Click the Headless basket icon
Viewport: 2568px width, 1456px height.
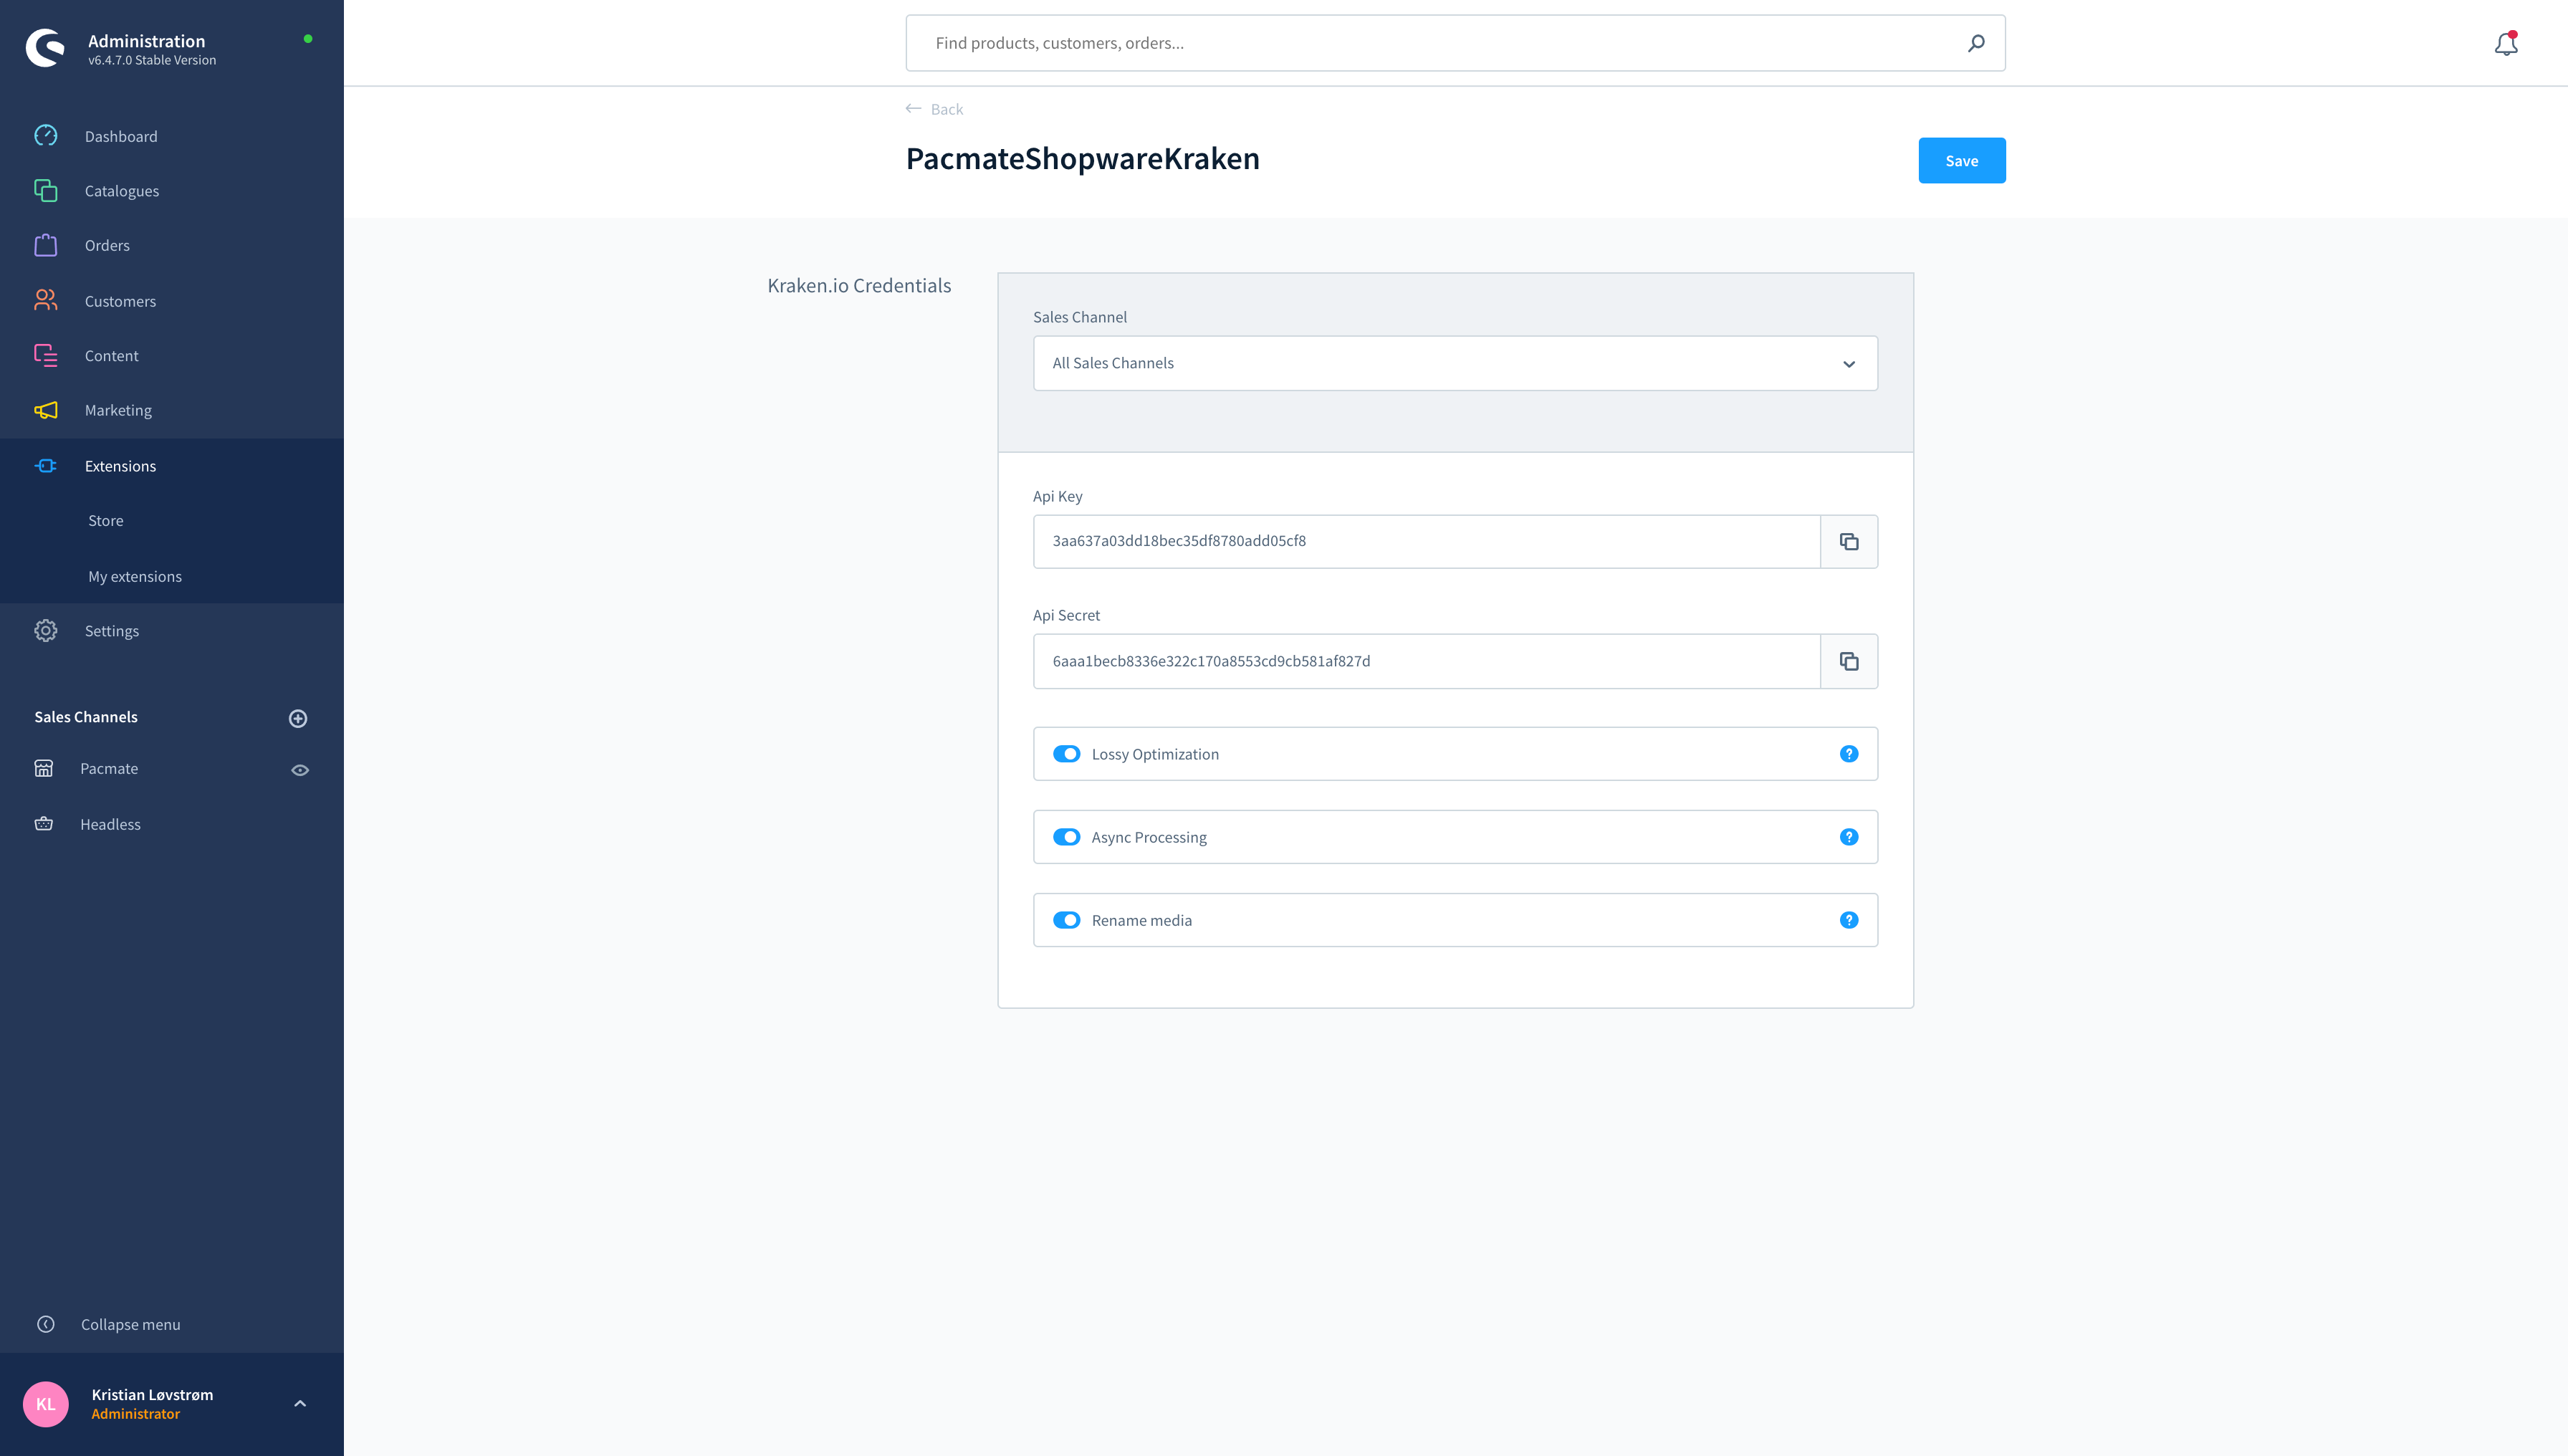[44, 823]
